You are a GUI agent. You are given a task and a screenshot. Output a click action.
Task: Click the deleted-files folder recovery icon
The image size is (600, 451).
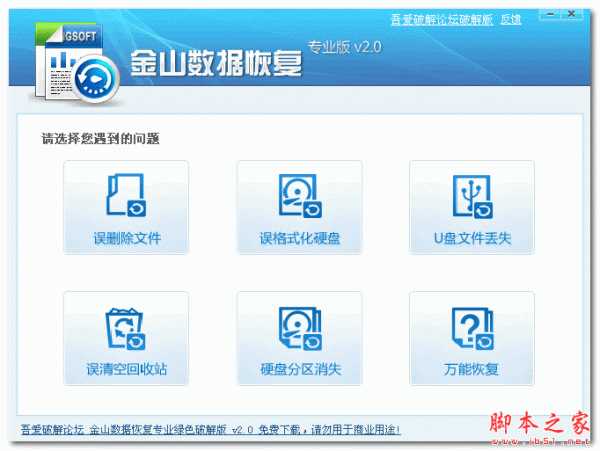tap(126, 195)
